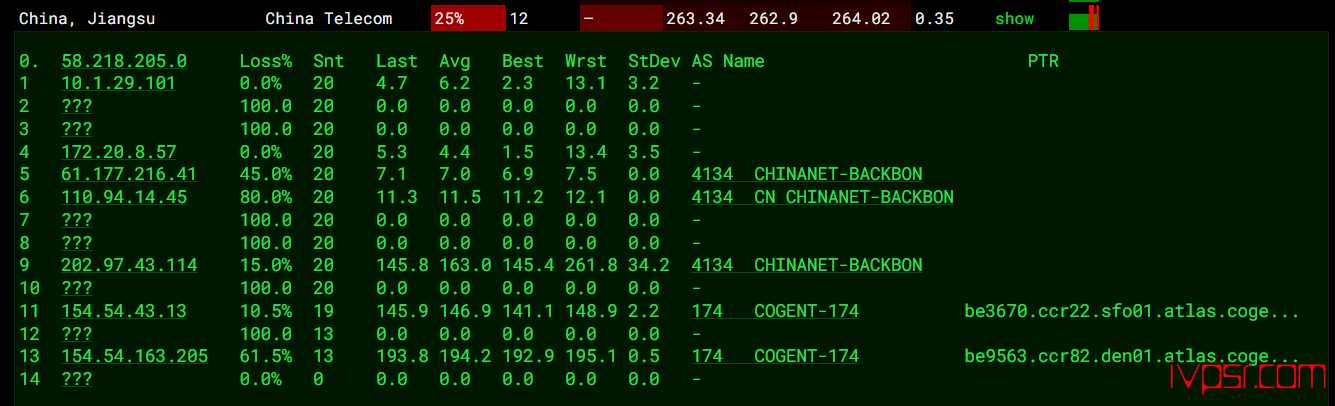Click the 34.2 StDev value
The image size is (1335, 406).
click(x=649, y=265)
